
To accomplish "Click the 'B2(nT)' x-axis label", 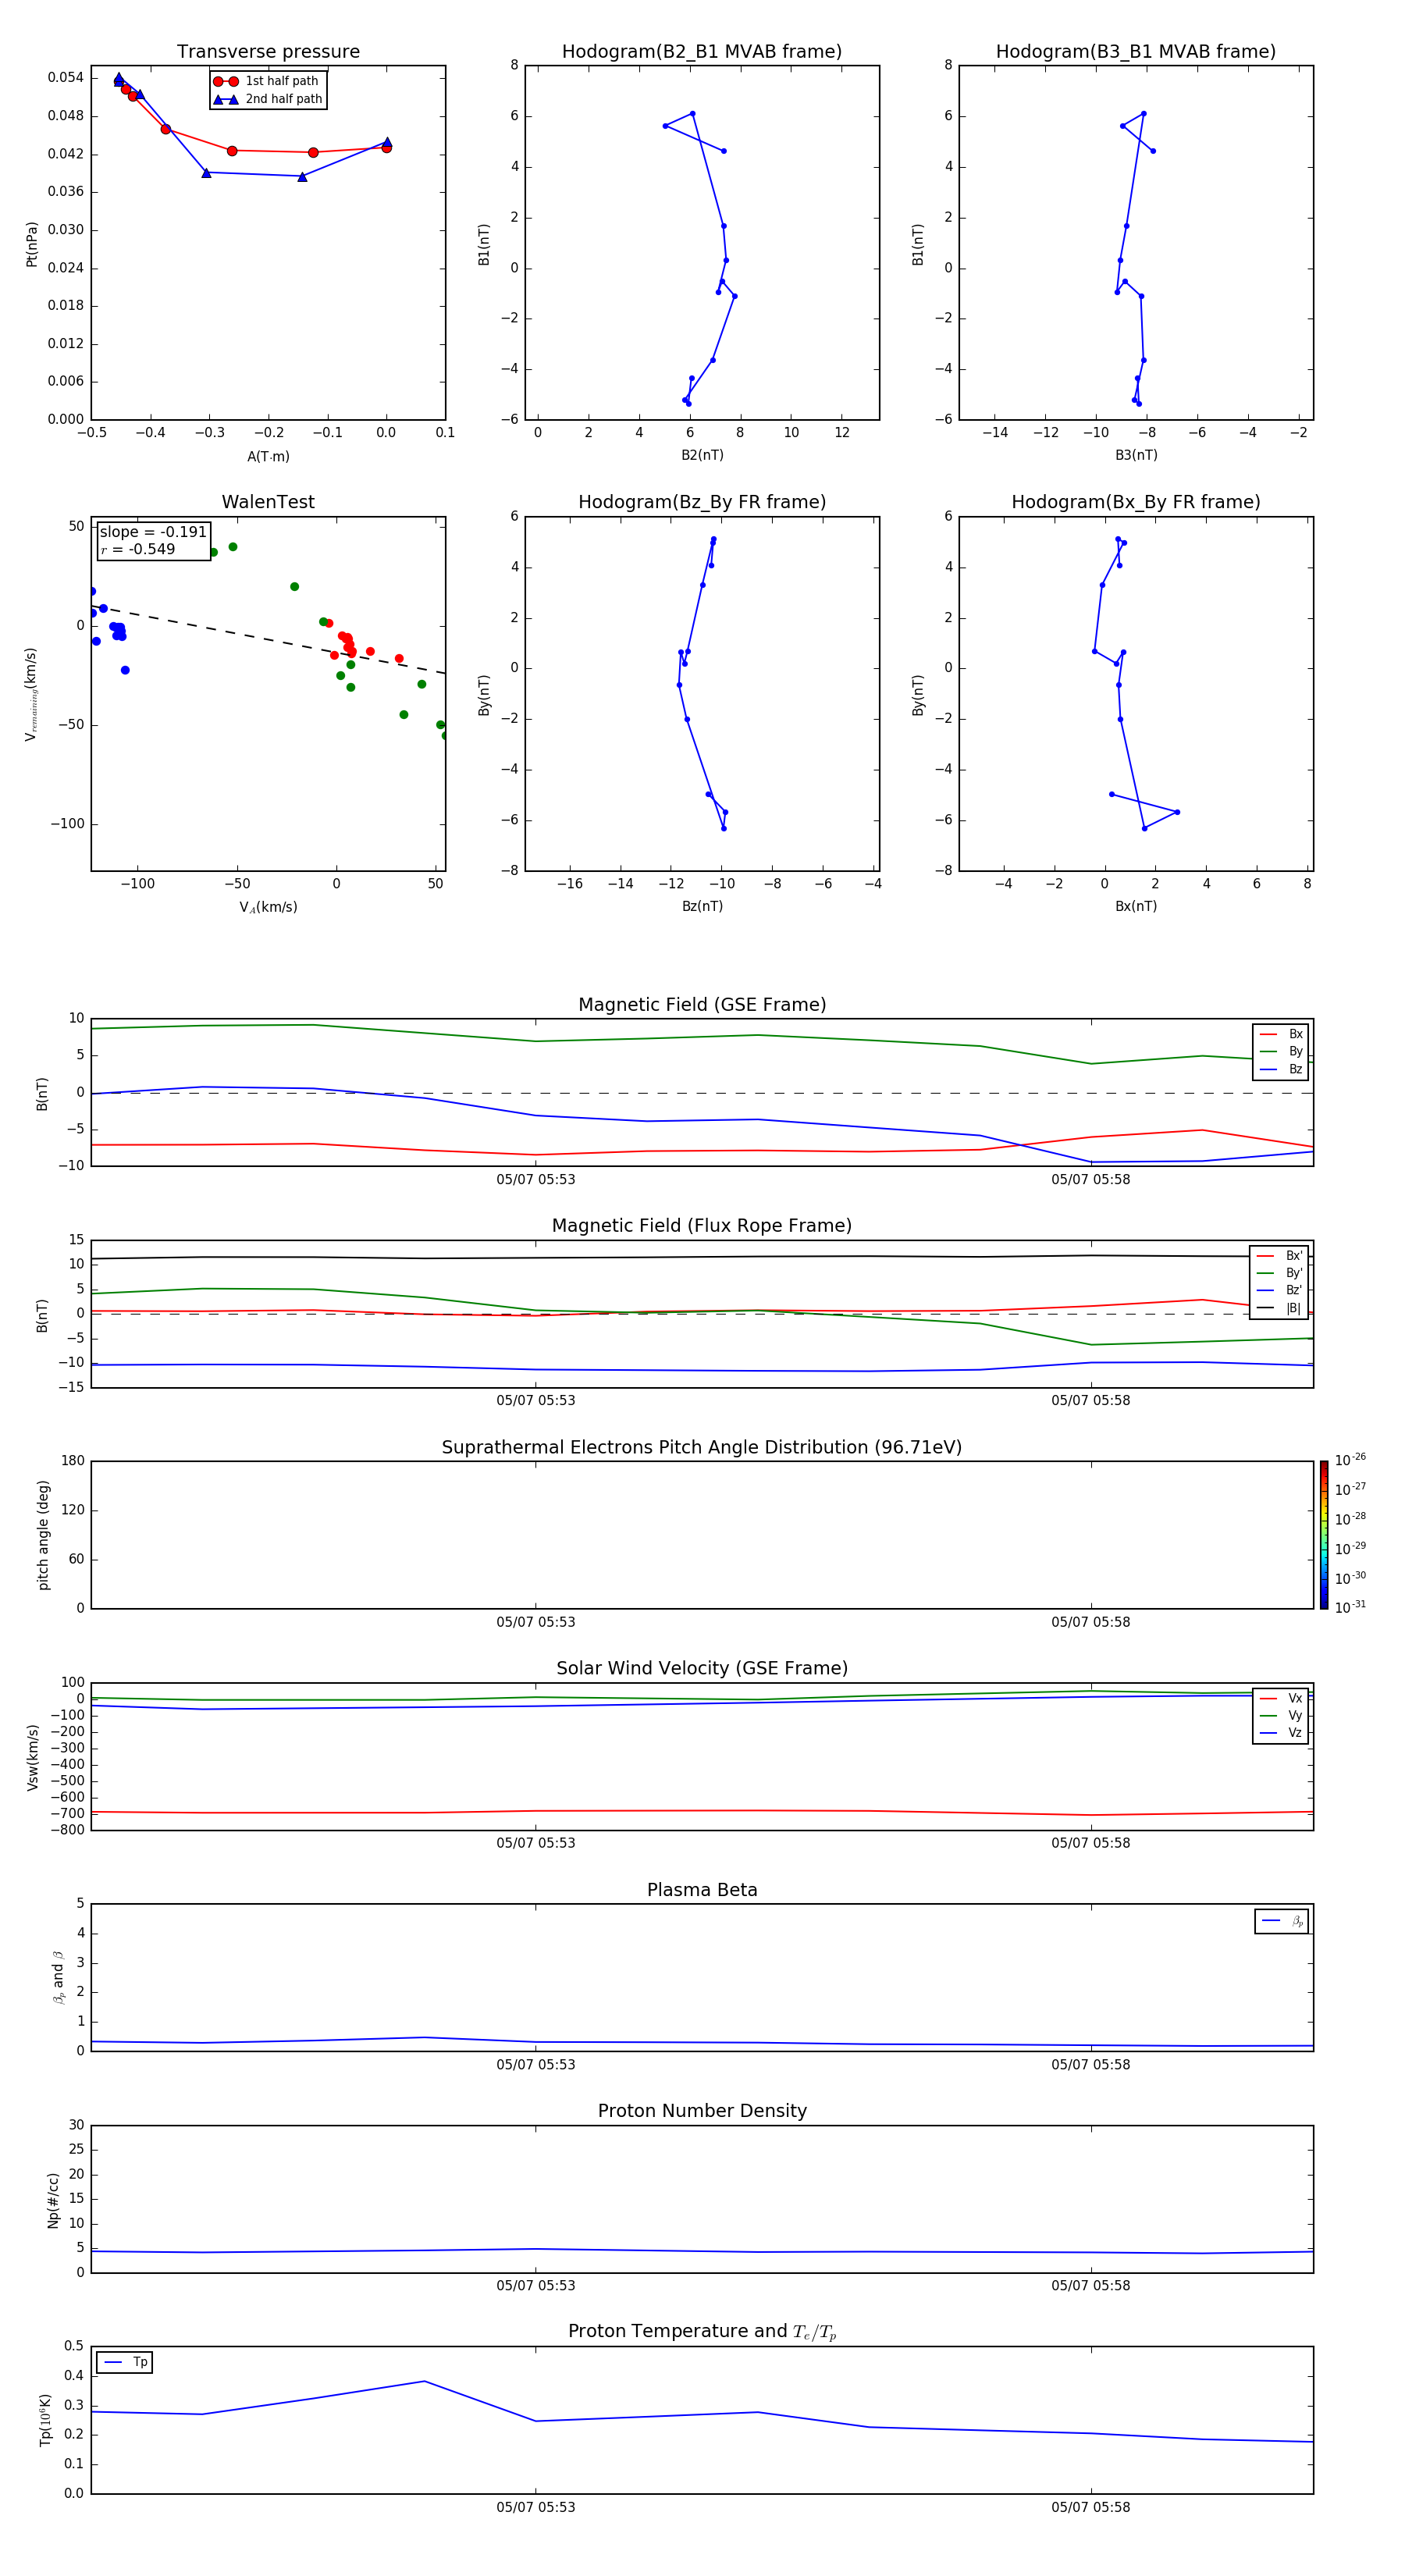I will [x=702, y=455].
